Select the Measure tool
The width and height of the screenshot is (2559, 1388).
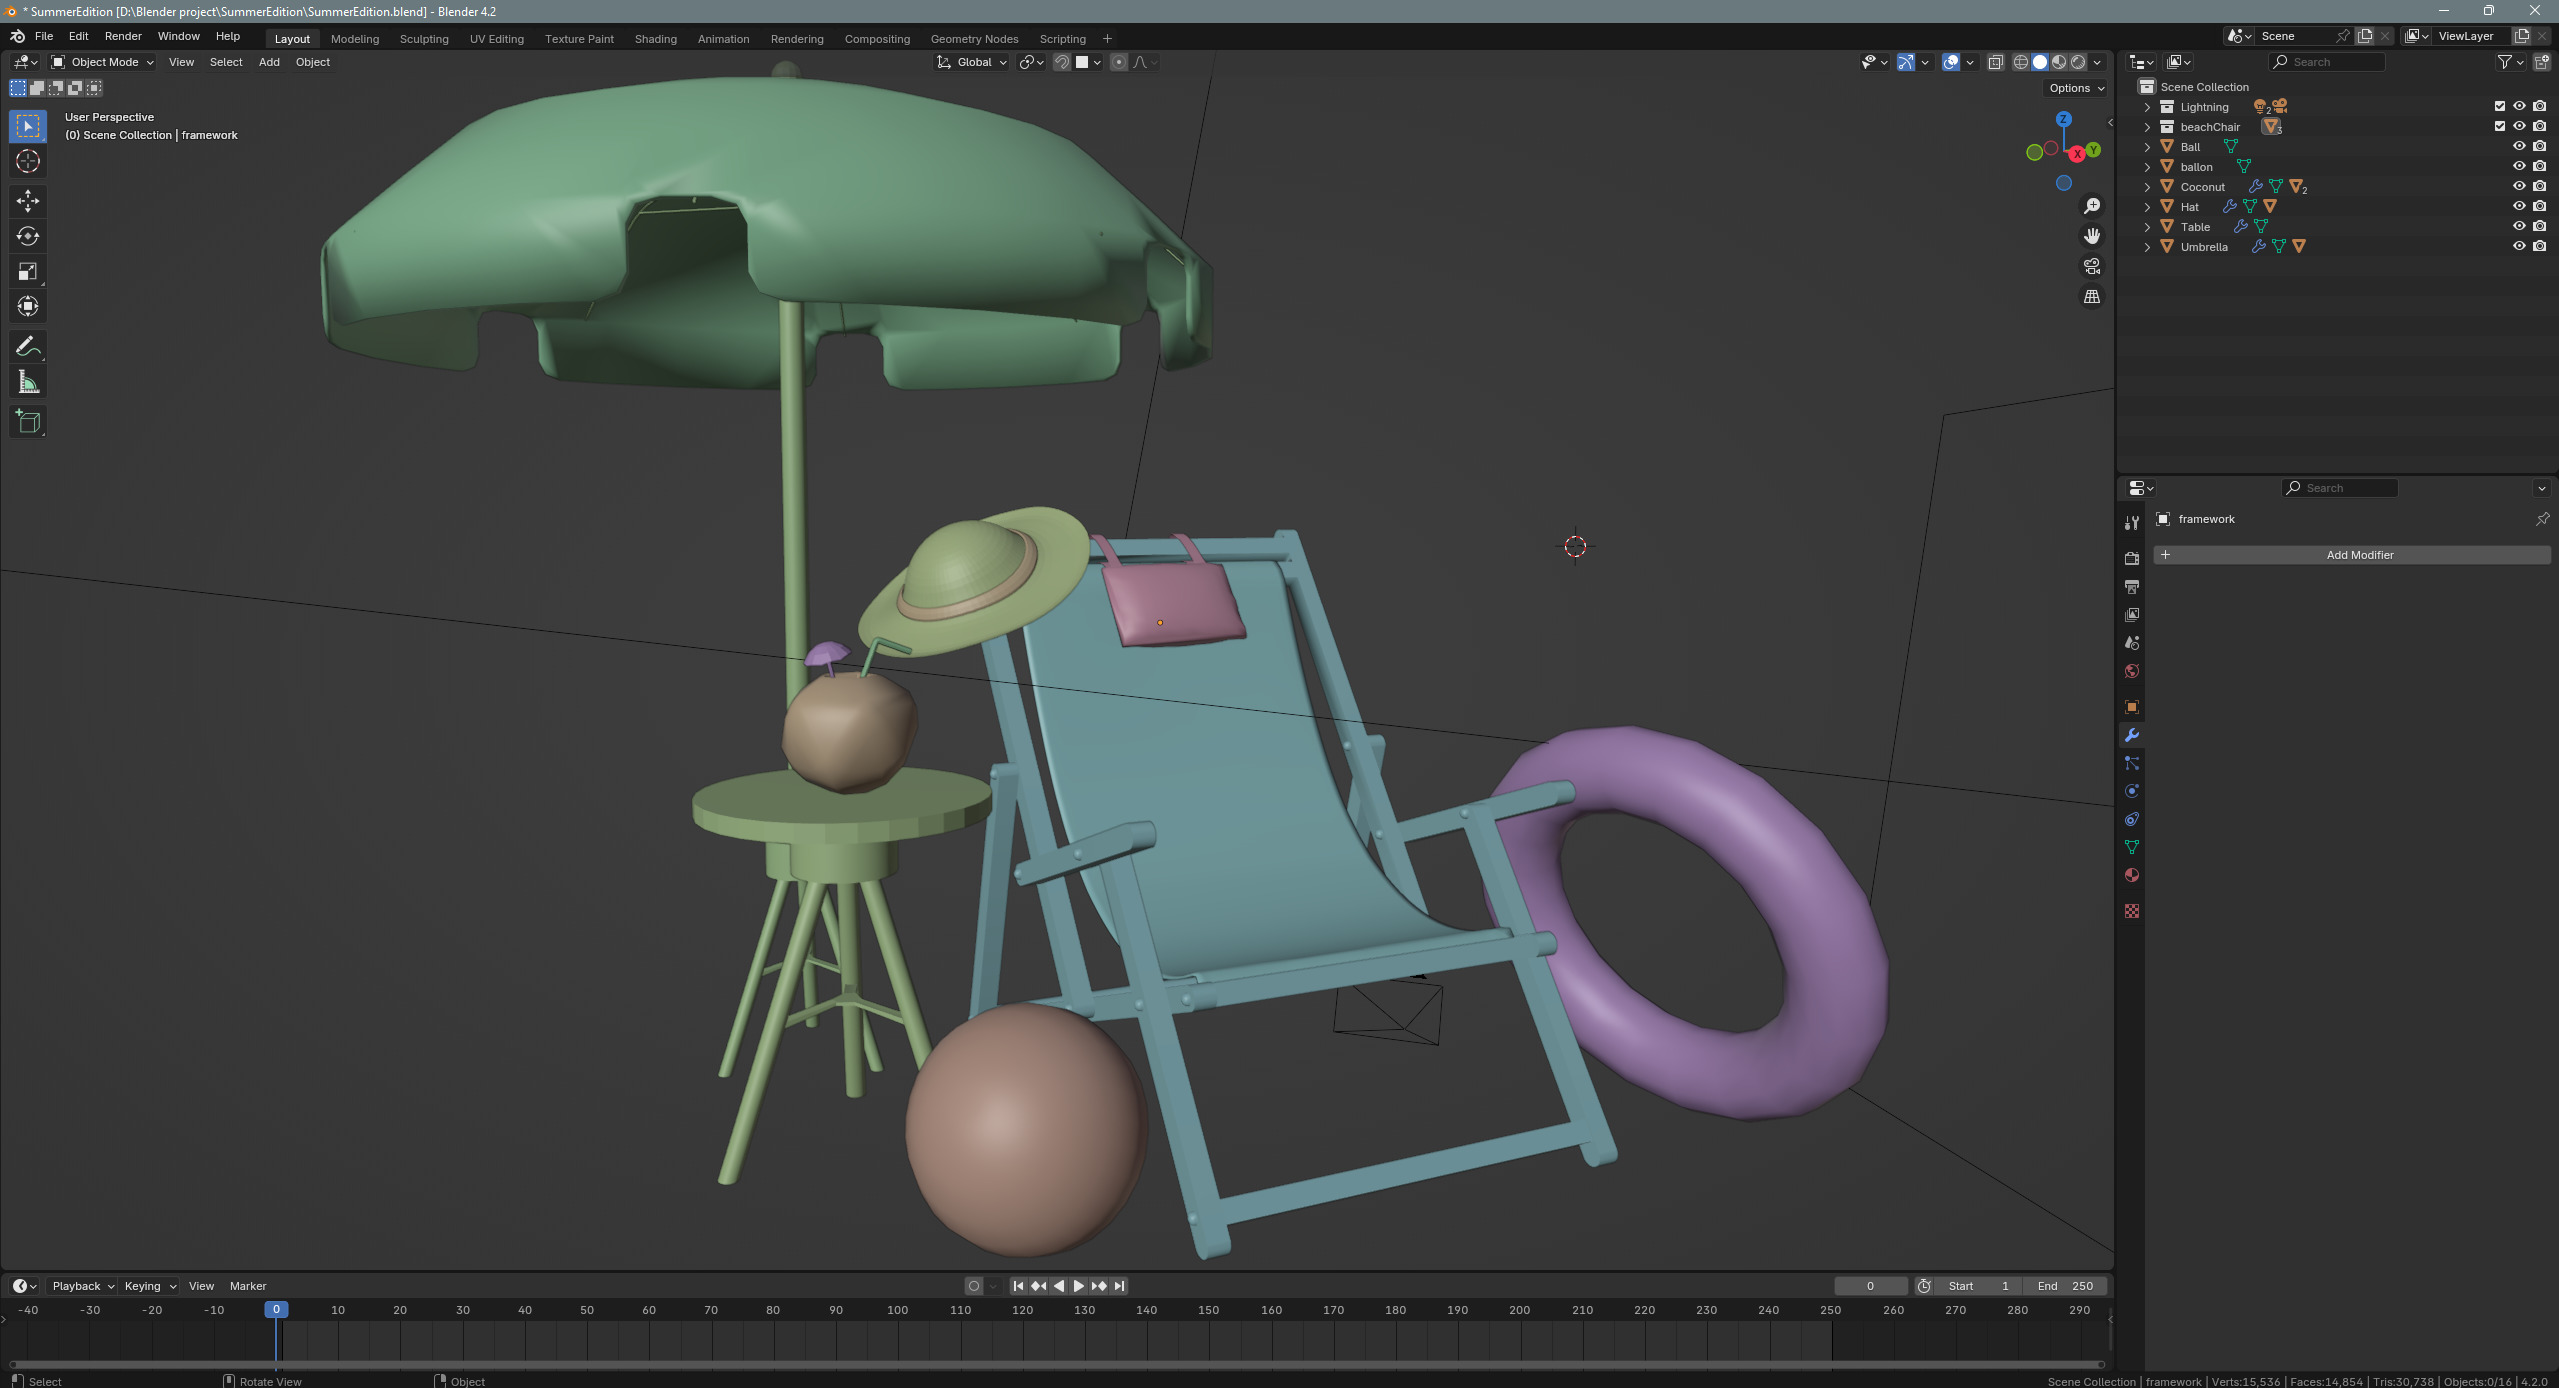click(x=28, y=382)
